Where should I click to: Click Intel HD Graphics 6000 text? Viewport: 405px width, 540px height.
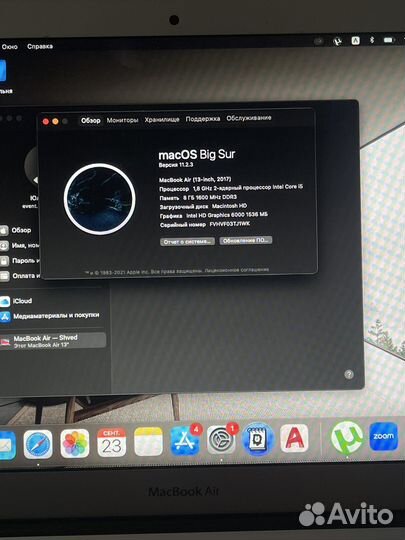(x=227, y=215)
